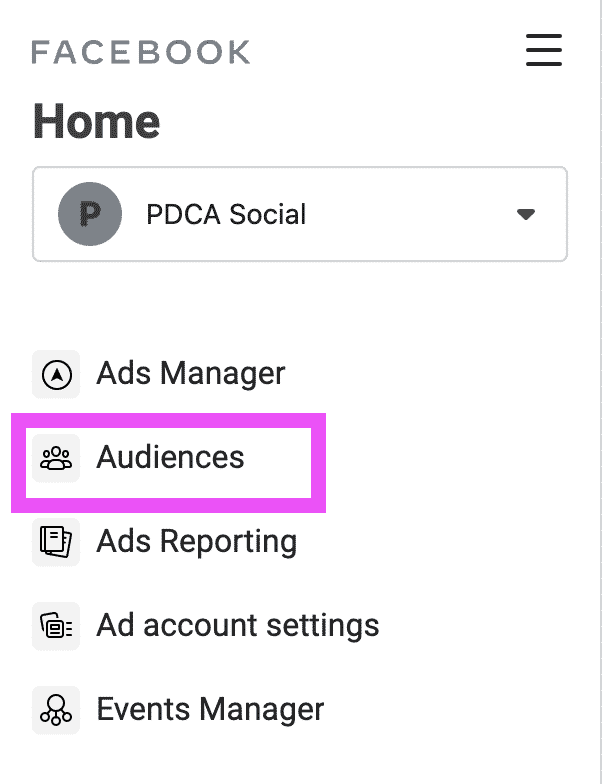This screenshot has height=784, width=602.
Task: Click empty space inside account selector box
Action: coord(410,214)
